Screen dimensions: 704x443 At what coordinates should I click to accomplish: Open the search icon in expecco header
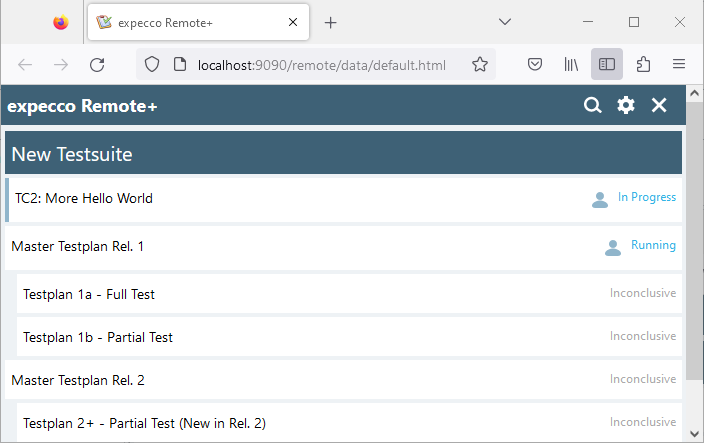pyautogui.click(x=593, y=105)
